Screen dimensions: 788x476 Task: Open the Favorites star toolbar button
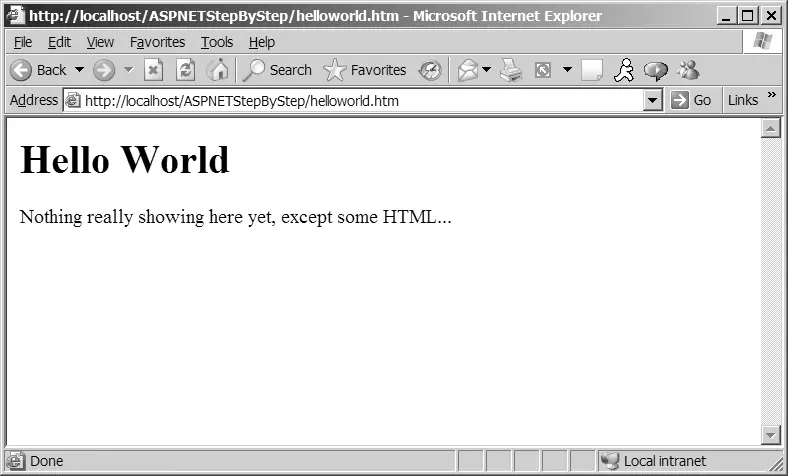click(x=365, y=70)
